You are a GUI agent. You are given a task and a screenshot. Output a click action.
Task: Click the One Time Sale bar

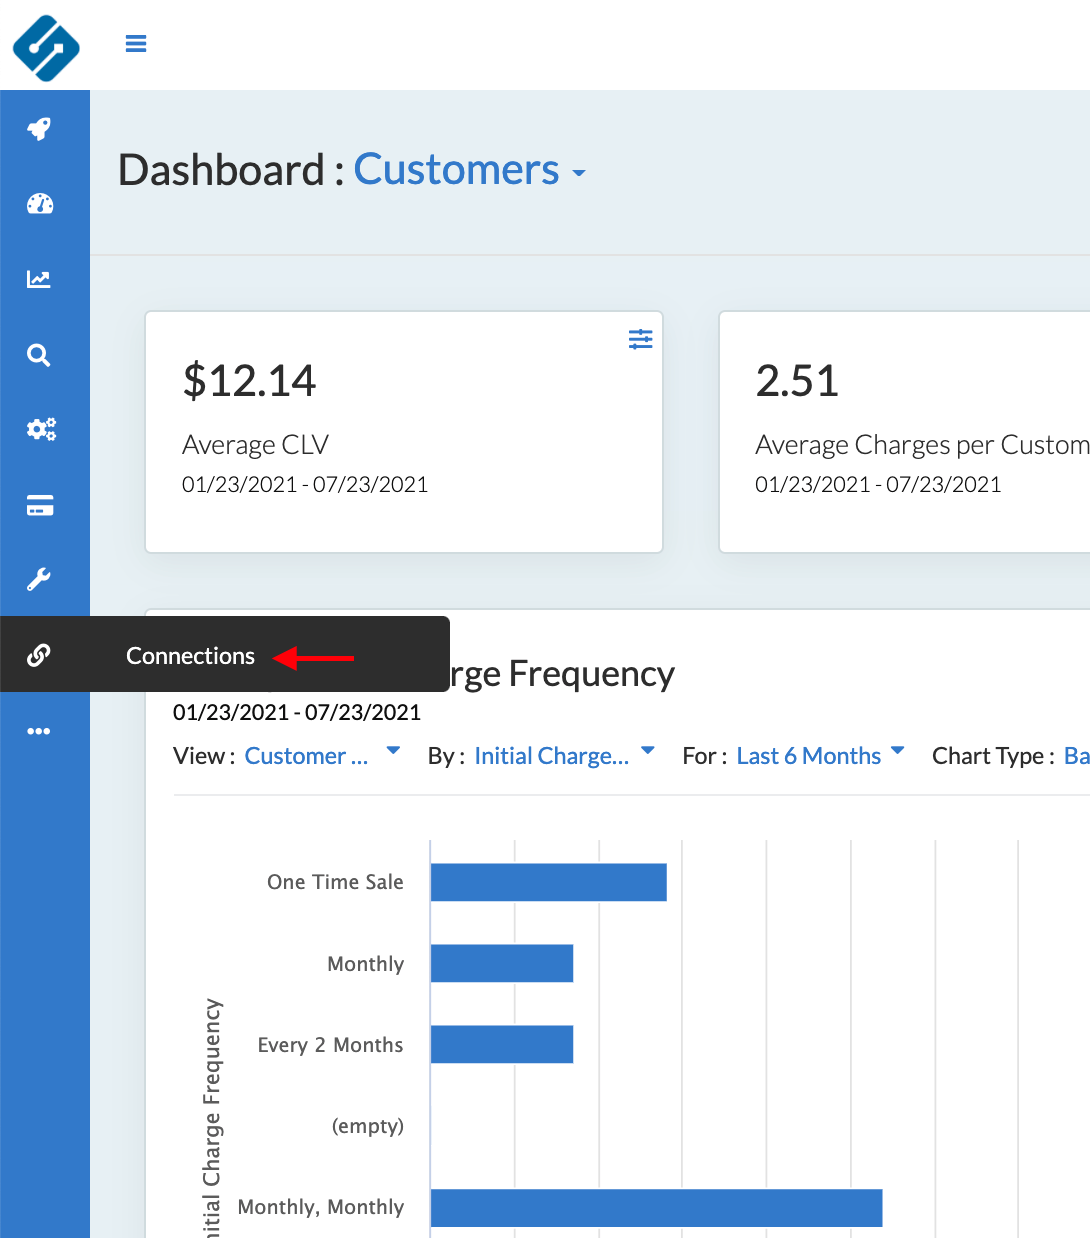548,882
